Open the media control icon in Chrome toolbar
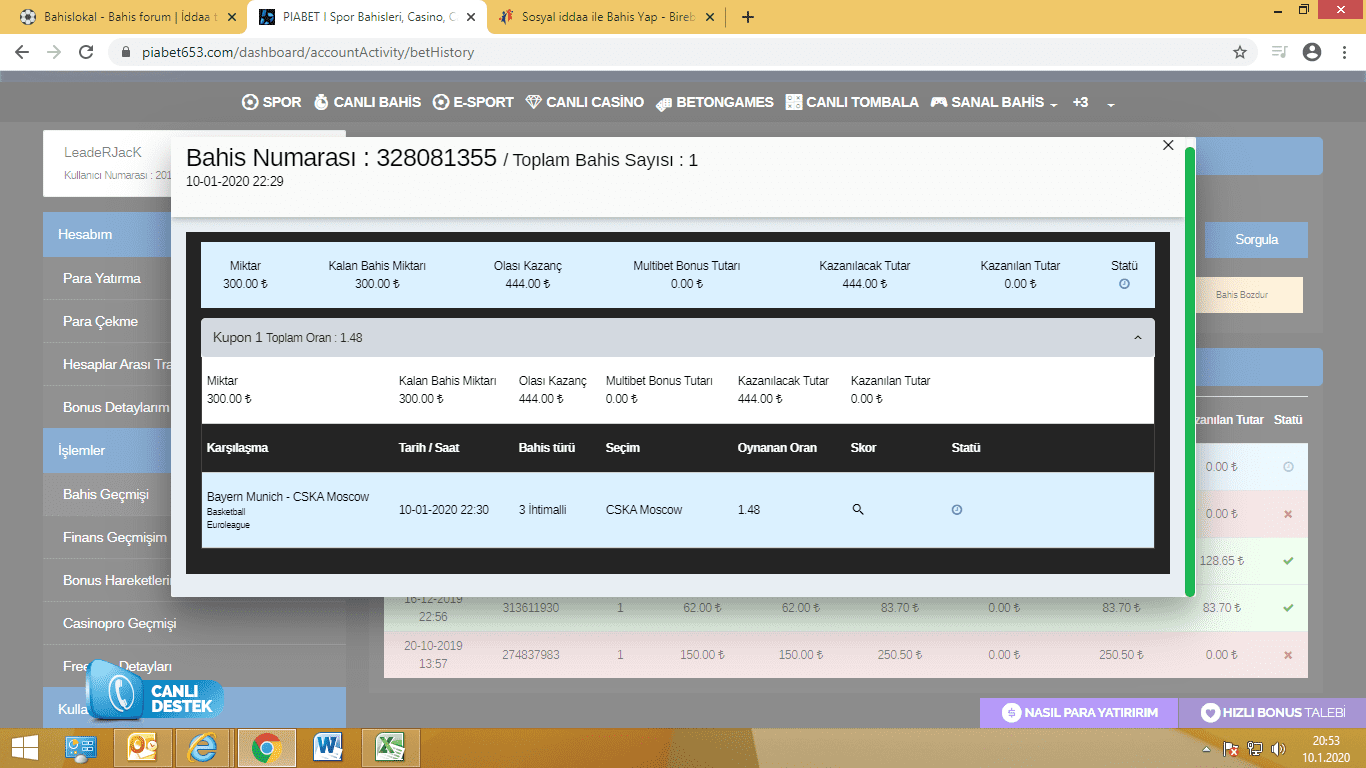Screen dimensions: 1366x768 pos(1279,52)
